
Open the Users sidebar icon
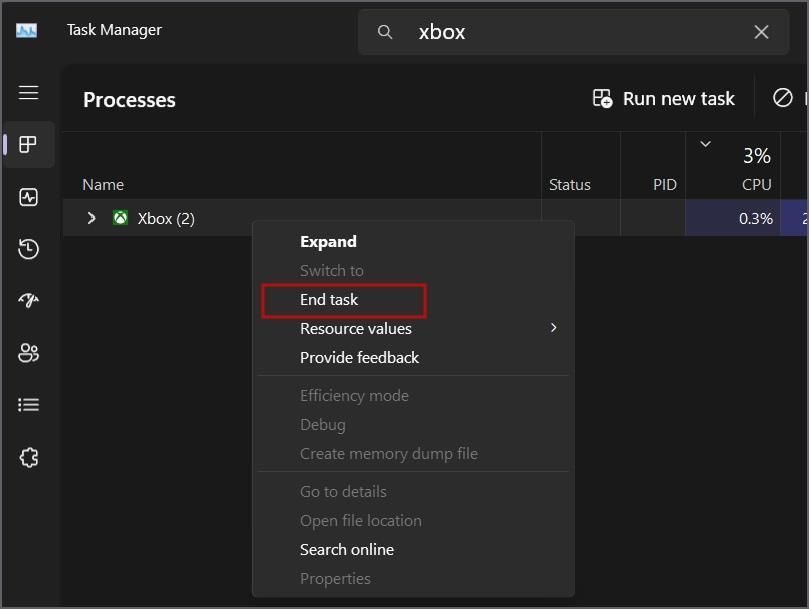pyautogui.click(x=28, y=353)
